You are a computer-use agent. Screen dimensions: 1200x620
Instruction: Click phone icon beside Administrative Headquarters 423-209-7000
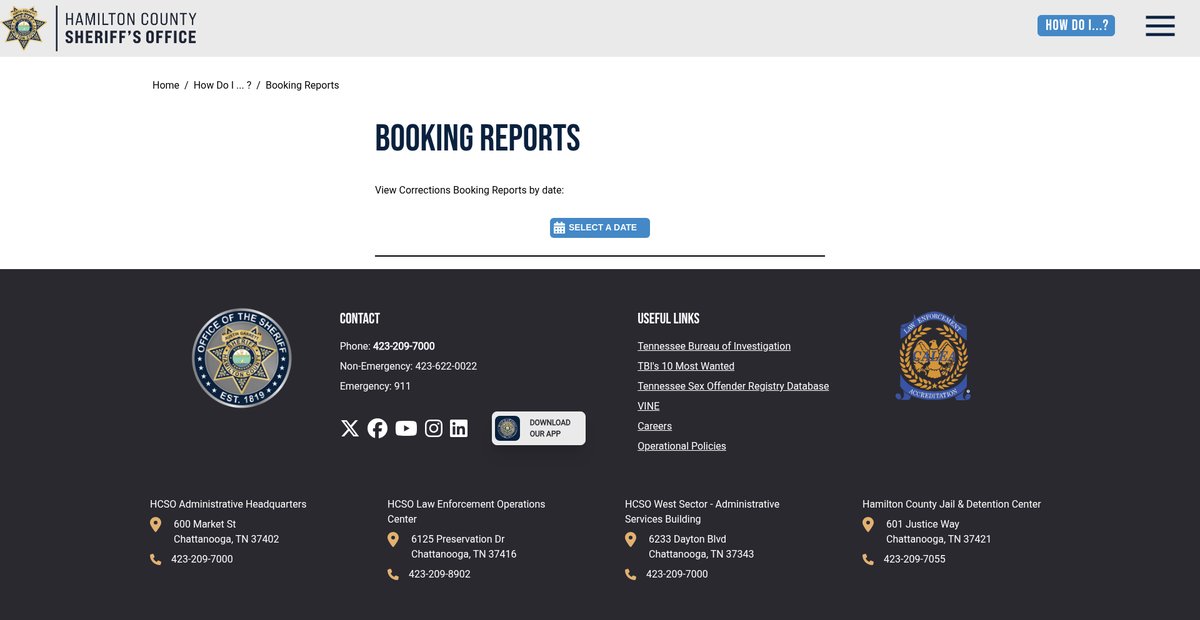pos(155,559)
